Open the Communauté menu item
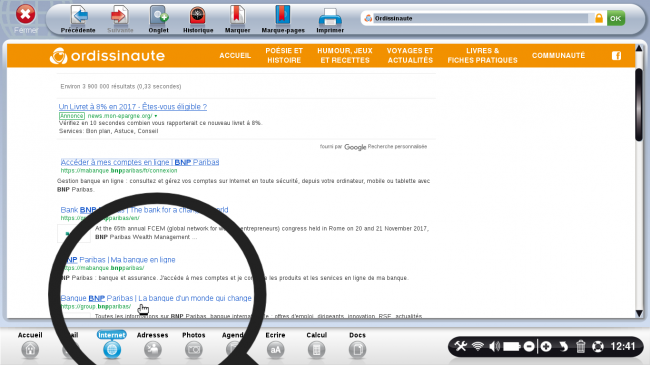 558,55
